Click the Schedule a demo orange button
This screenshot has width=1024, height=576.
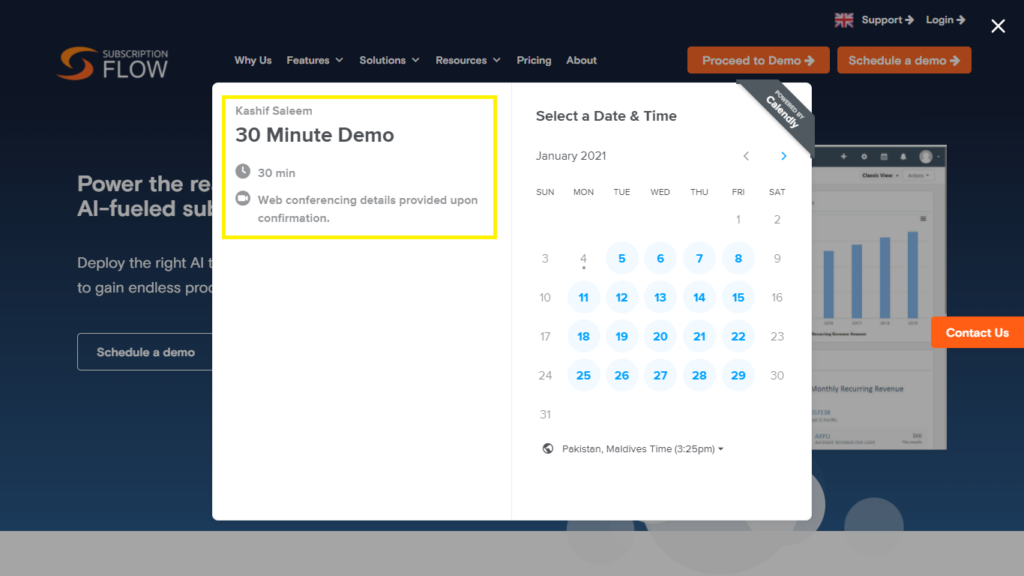[x=904, y=60]
